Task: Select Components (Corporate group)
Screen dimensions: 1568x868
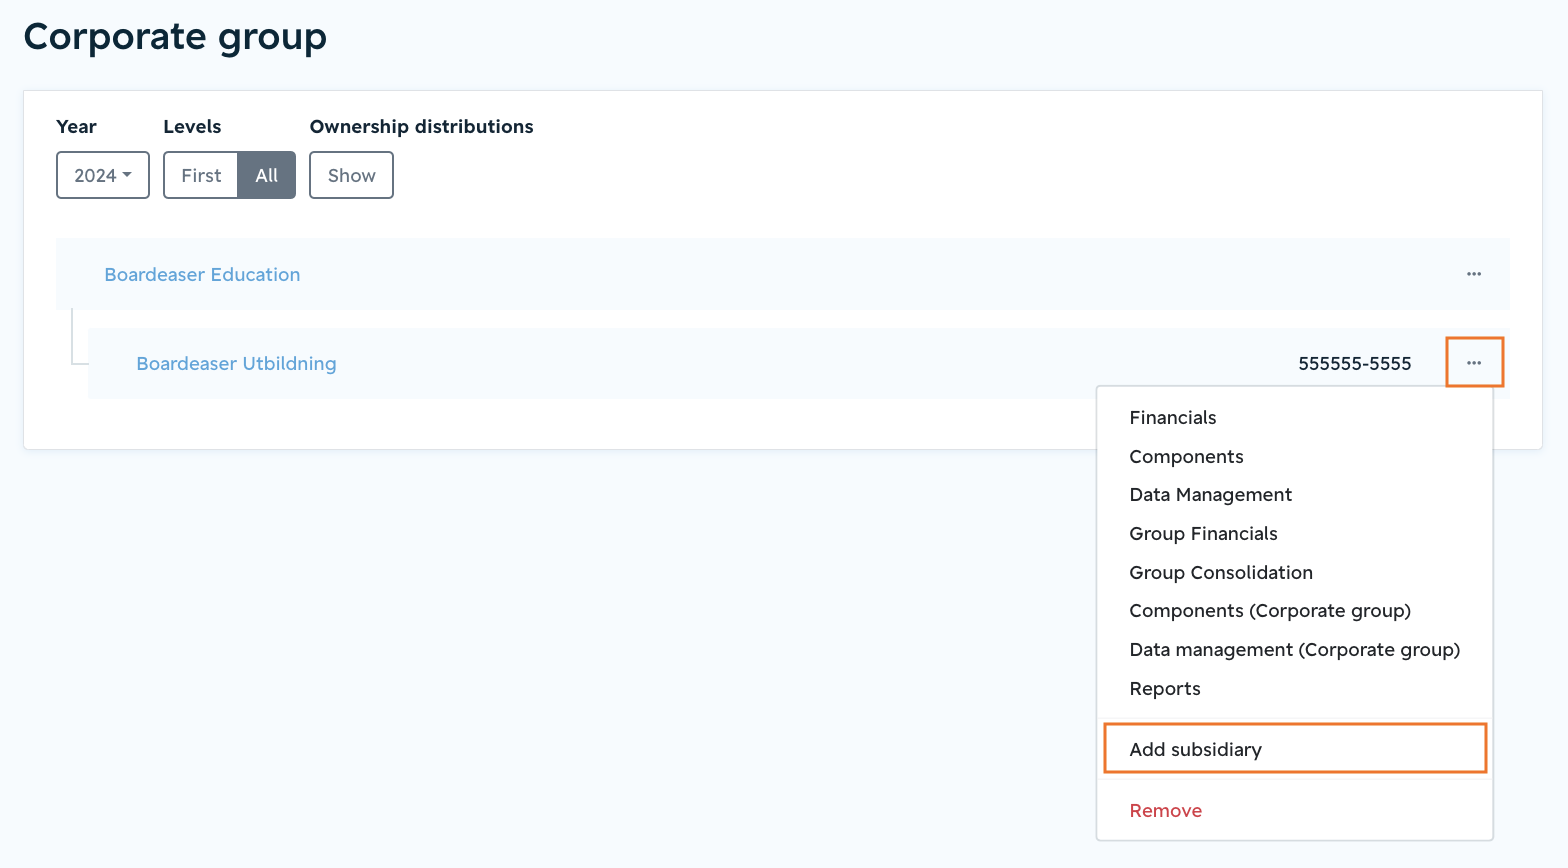Action: point(1295,611)
